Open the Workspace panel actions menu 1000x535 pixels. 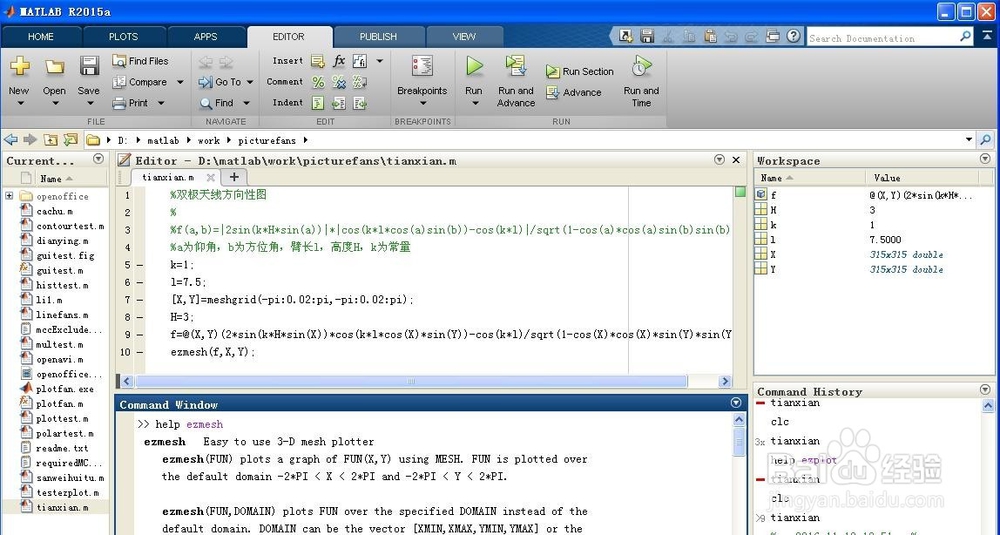(x=985, y=159)
